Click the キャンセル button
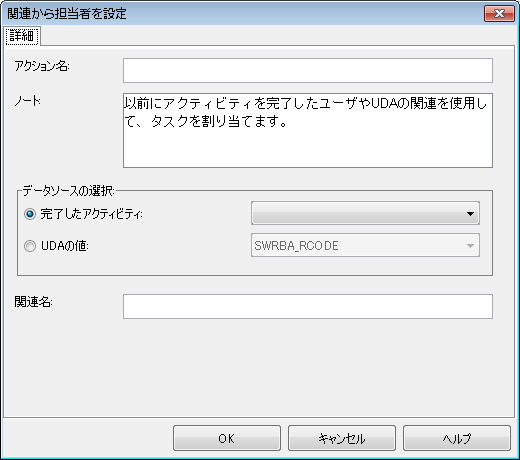 click(x=342, y=438)
